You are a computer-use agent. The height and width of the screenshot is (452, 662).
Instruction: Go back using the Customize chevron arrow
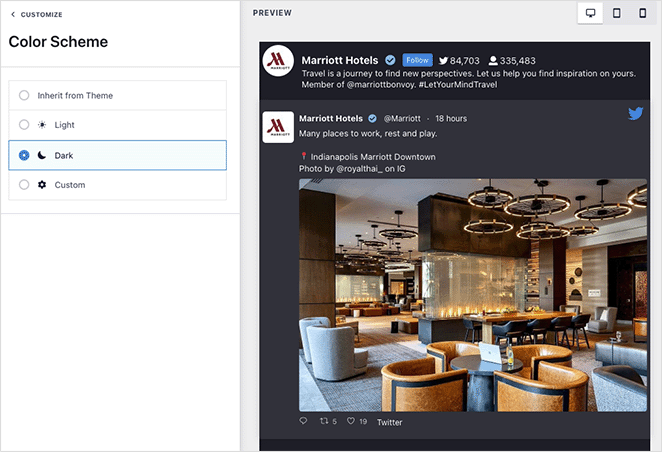click(13, 14)
